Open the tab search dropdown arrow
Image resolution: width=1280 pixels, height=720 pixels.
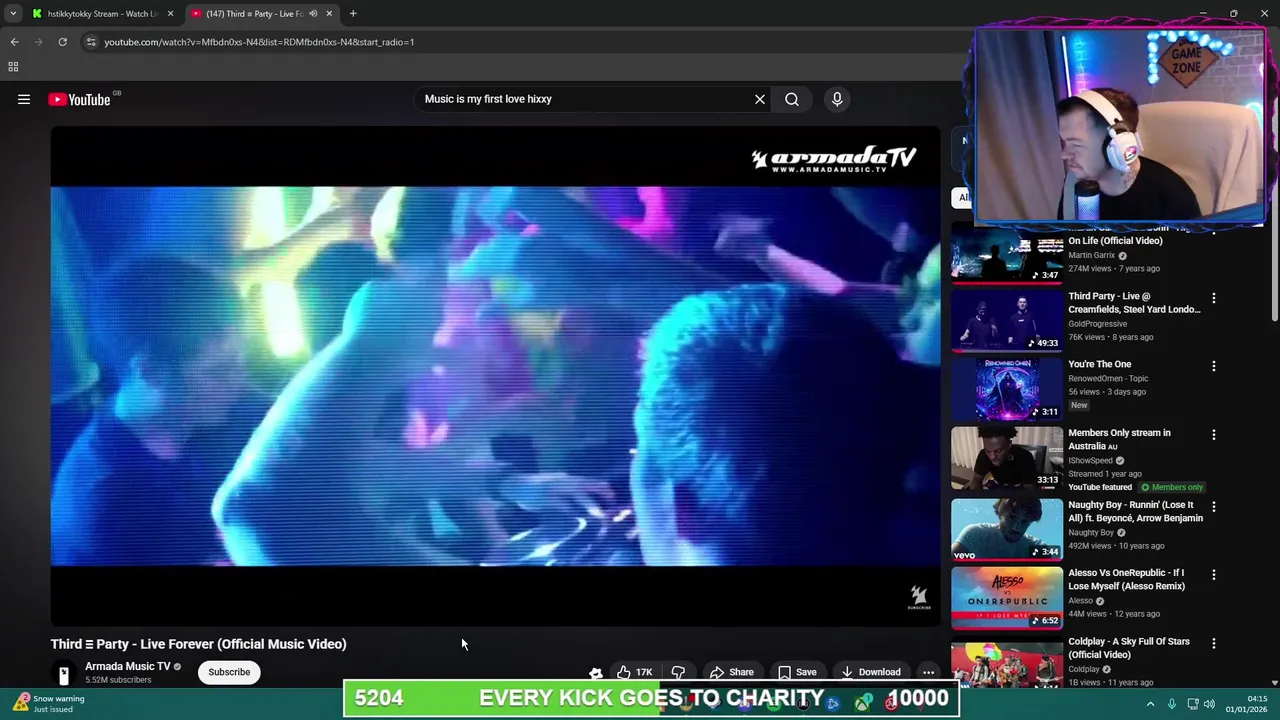(13, 14)
